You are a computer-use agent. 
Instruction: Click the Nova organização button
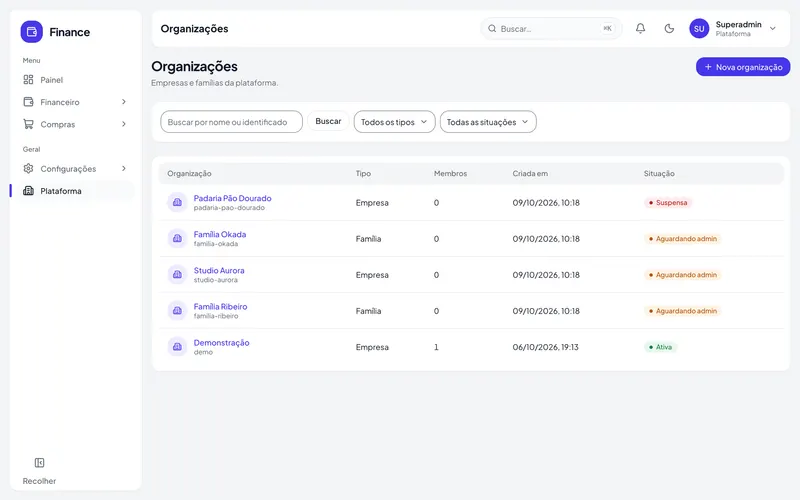[743, 67]
